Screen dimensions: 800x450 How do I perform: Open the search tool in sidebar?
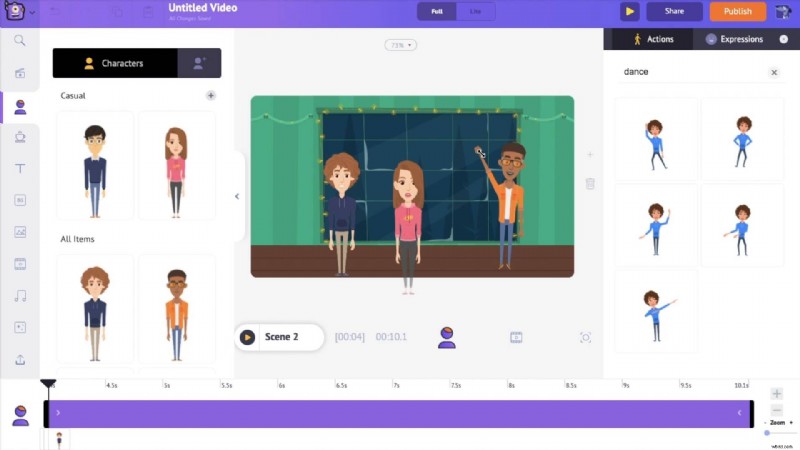tap(20, 40)
